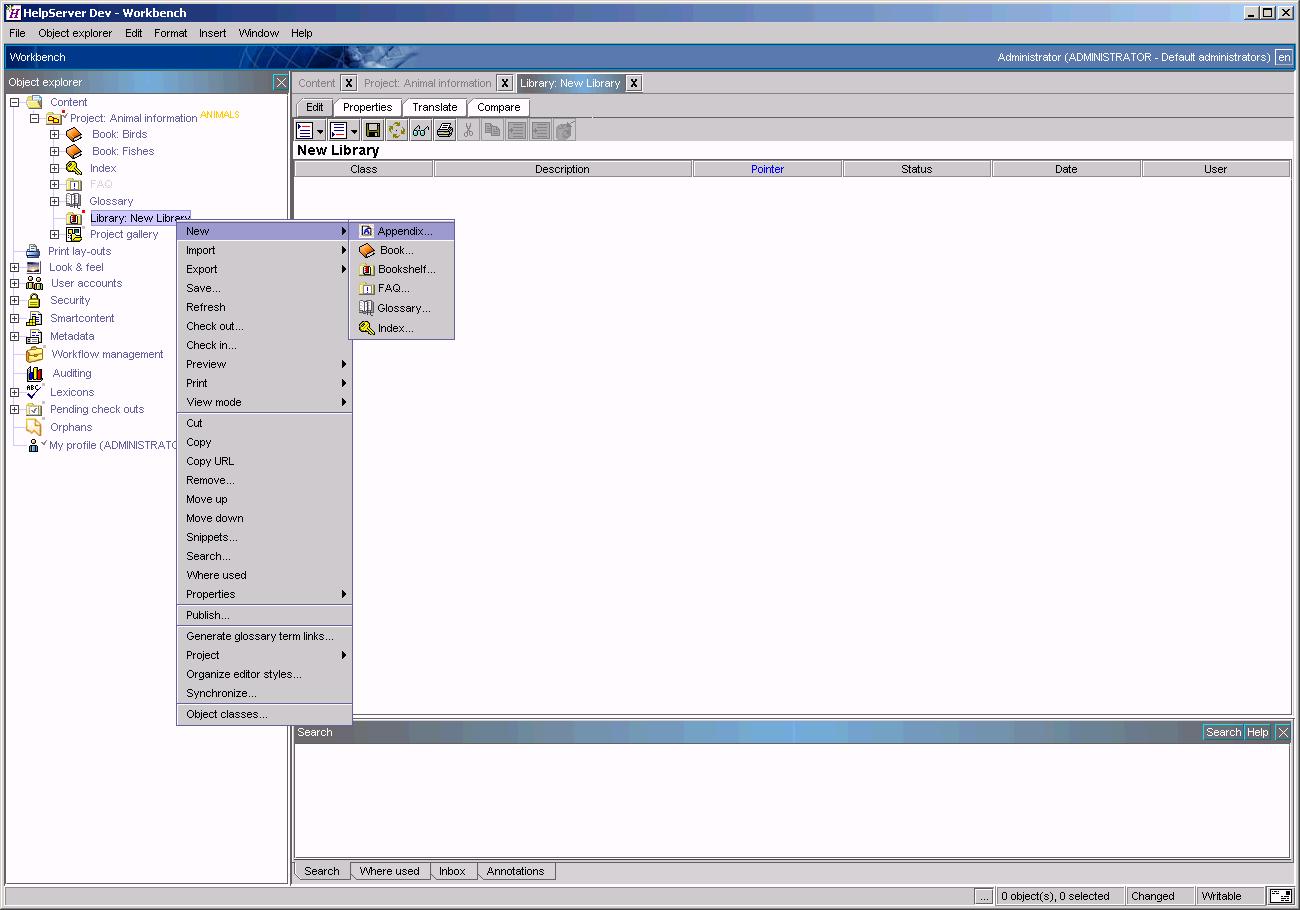Choose Glossary... in the New submenu
Viewport: 1300px width, 910px height.
(x=401, y=308)
